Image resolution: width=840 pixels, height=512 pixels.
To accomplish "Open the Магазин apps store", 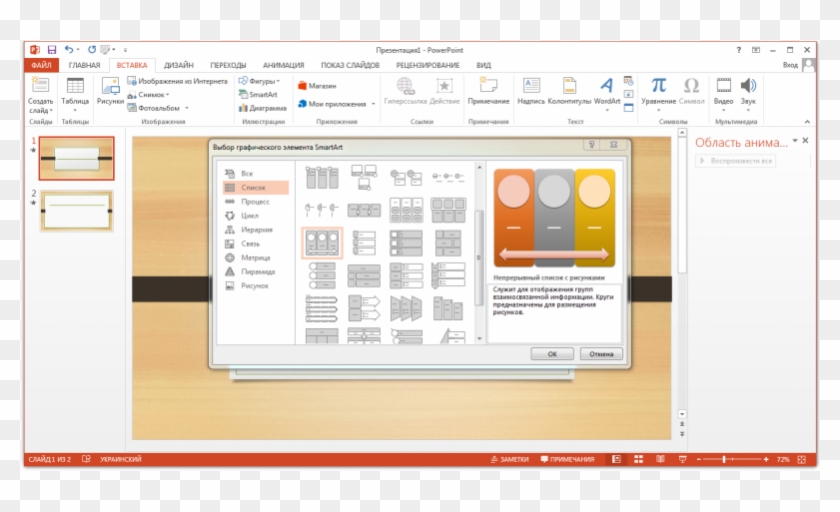I will tap(317, 86).
